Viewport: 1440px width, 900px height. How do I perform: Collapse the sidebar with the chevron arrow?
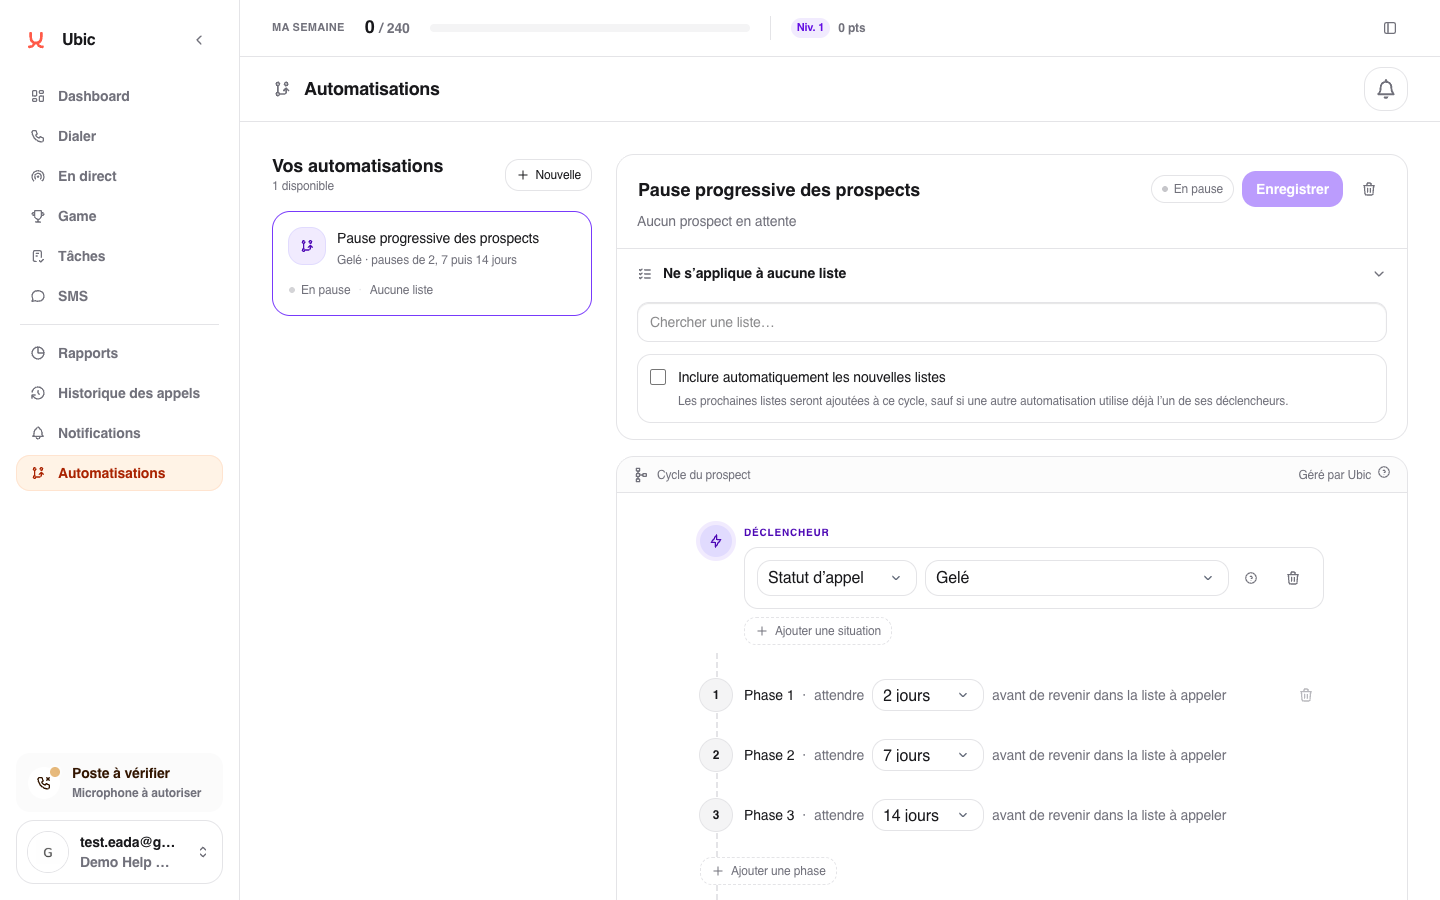pyautogui.click(x=199, y=40)
